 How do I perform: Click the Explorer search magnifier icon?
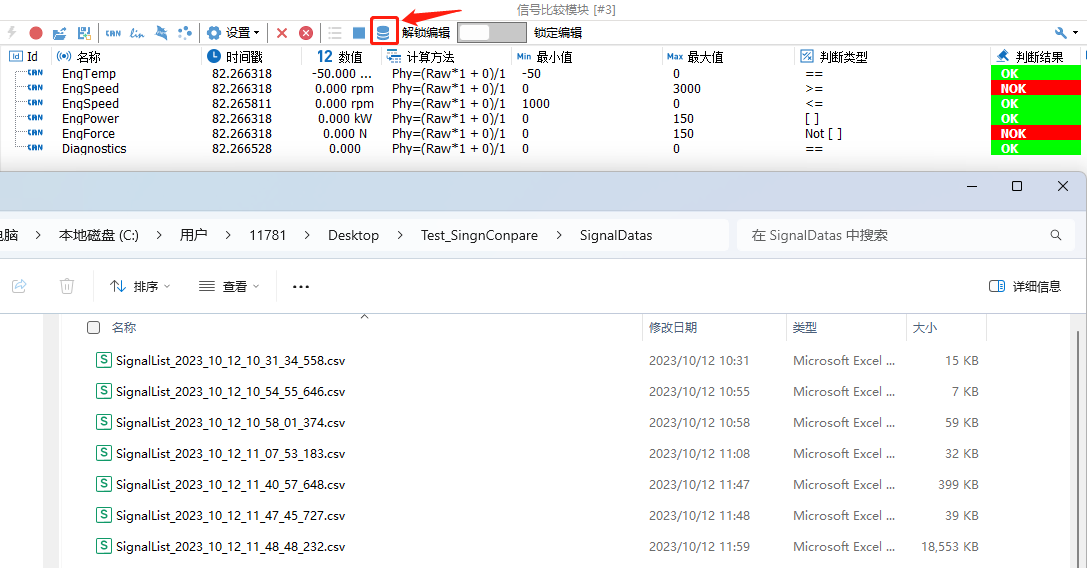[x=1056, y=235]
